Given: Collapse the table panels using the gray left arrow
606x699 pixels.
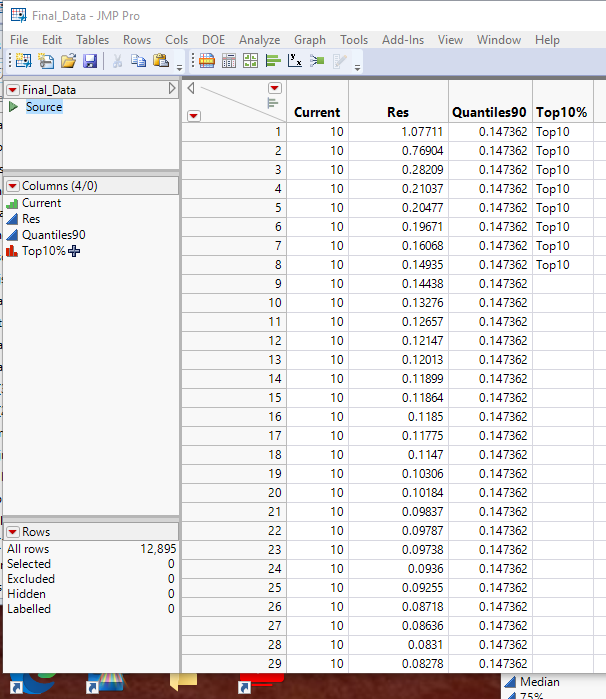Looking at the screenshot, I should tap(192, 89).
